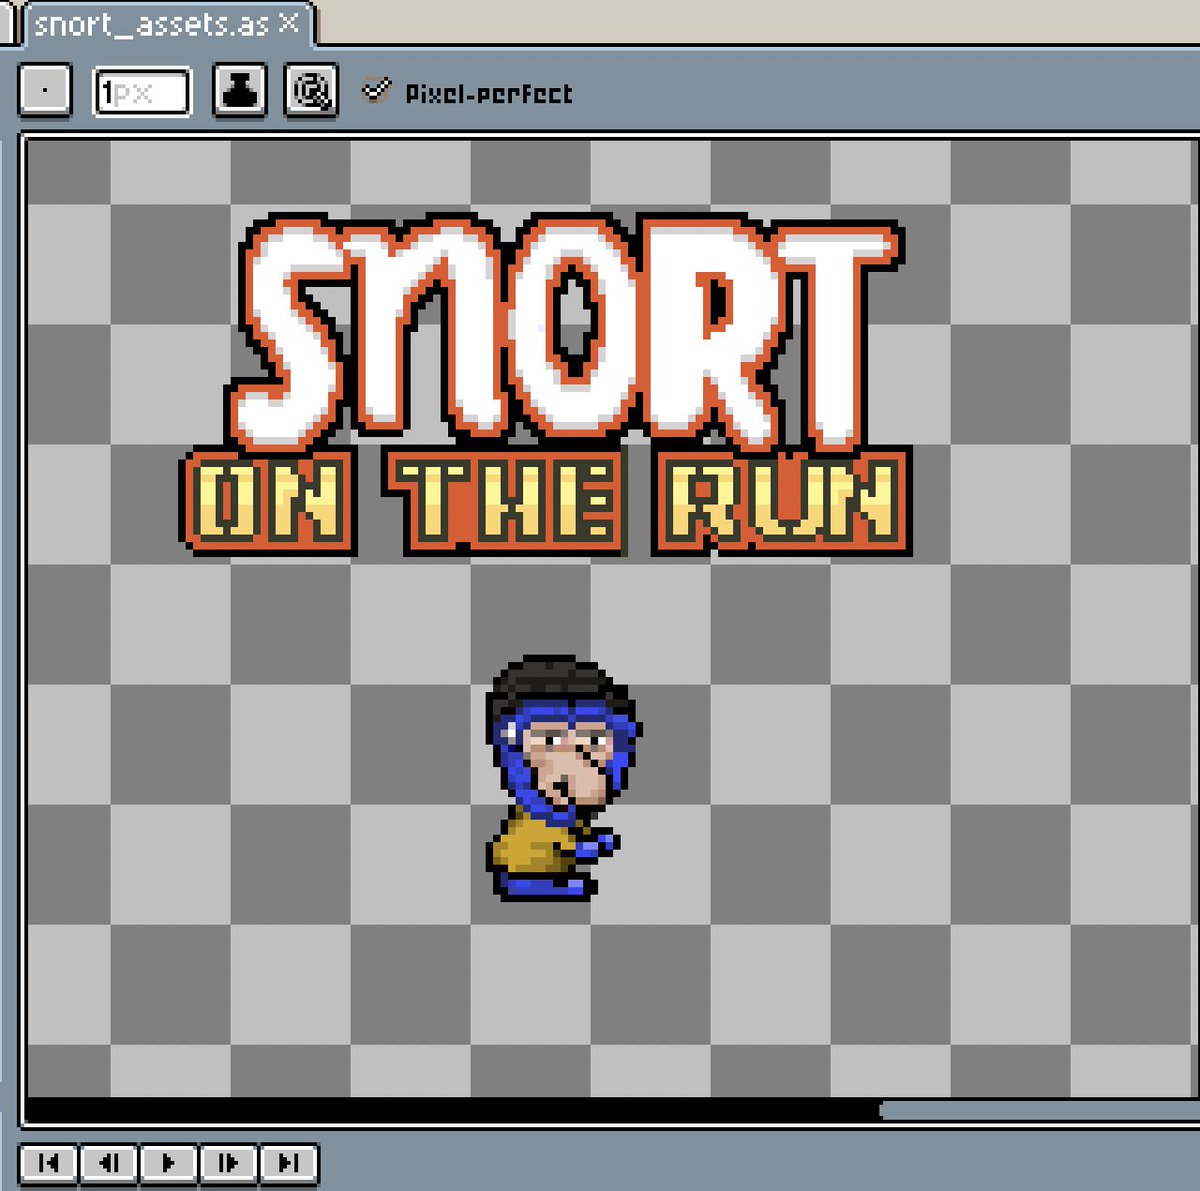Viewport: 1200px width, 1191px height.
Task: Open the brush size preview swatch
Action: pos(45,92)
